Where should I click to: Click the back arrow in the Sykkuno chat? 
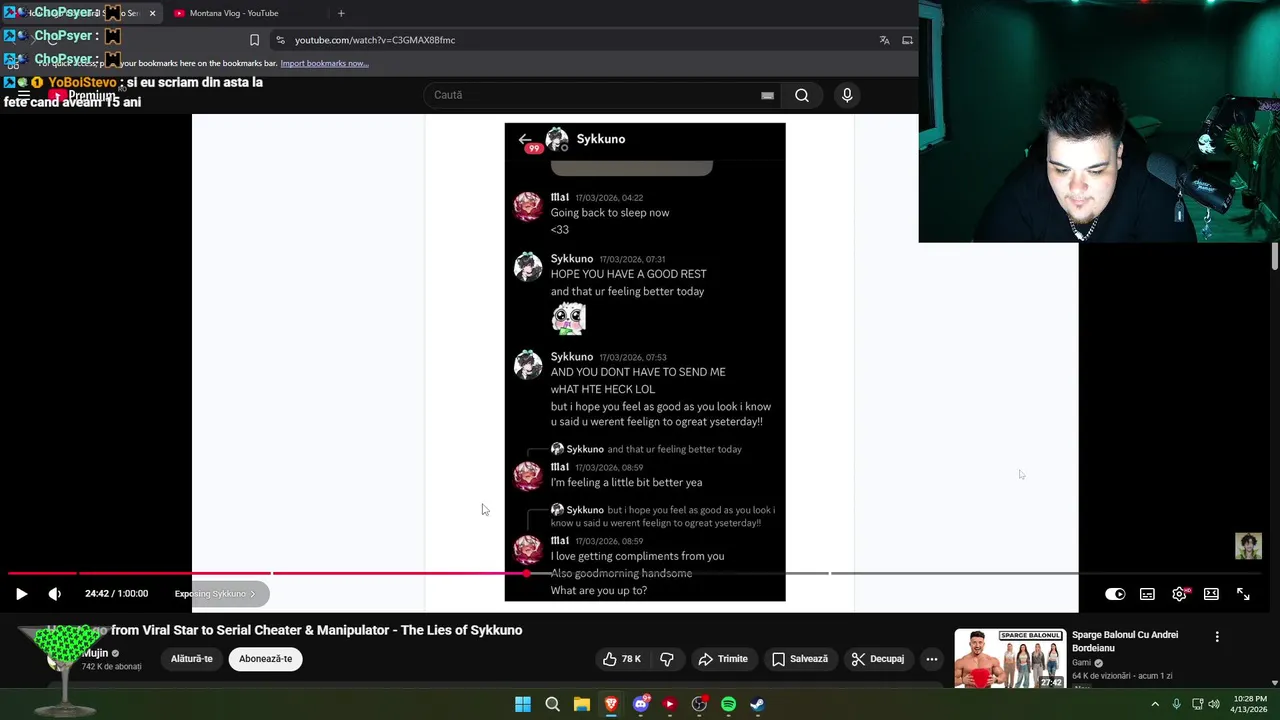pos(525,139)
